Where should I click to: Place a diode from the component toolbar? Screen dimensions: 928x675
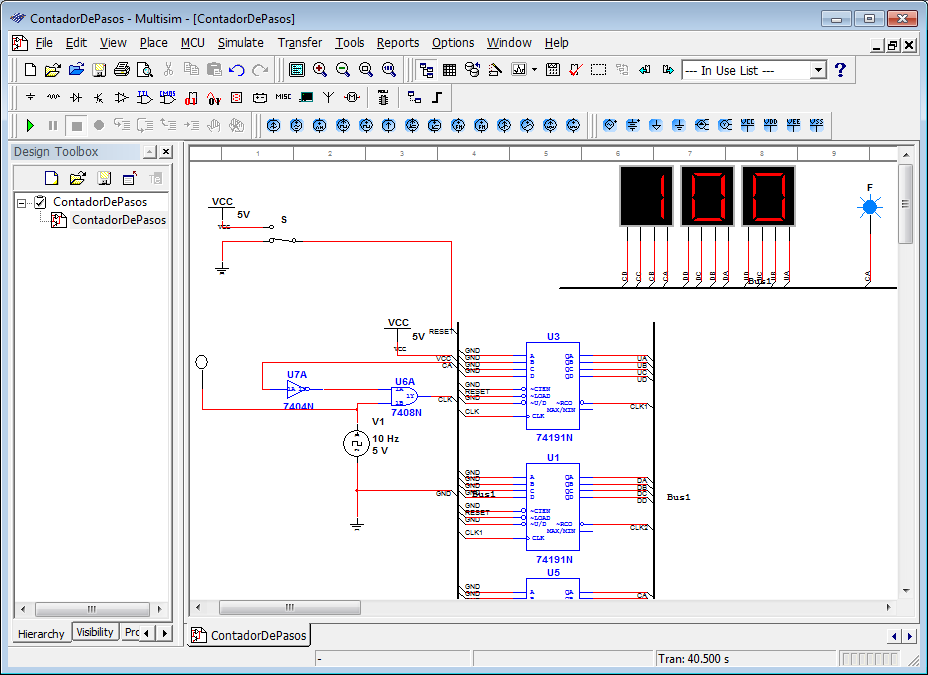76,97
